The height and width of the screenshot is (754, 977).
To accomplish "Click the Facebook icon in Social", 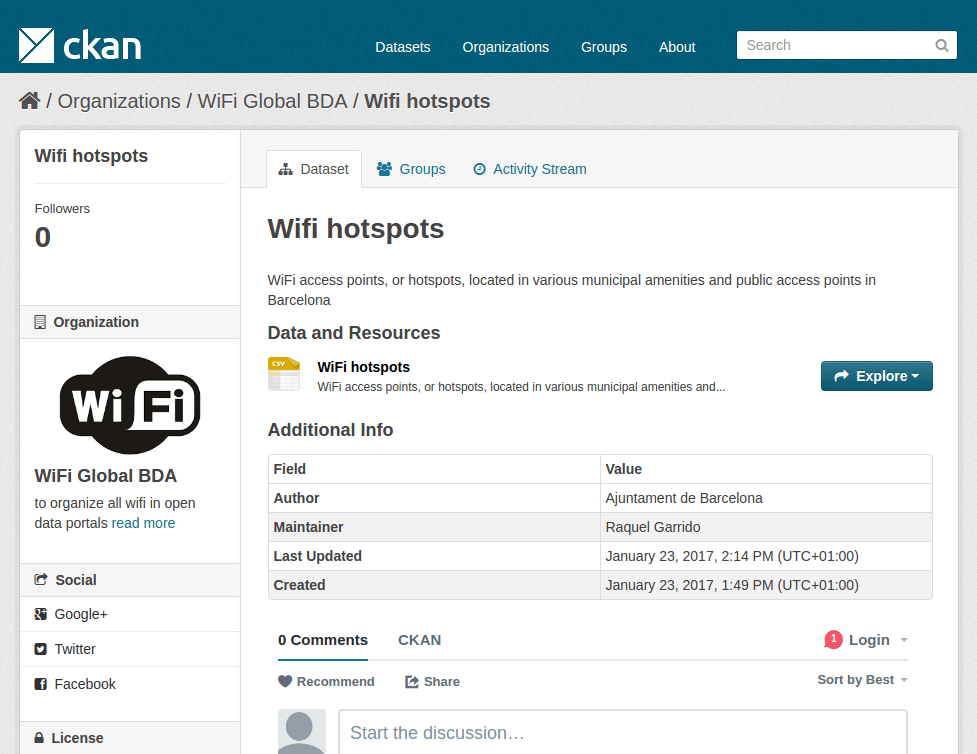I will [x=41, y=684].
